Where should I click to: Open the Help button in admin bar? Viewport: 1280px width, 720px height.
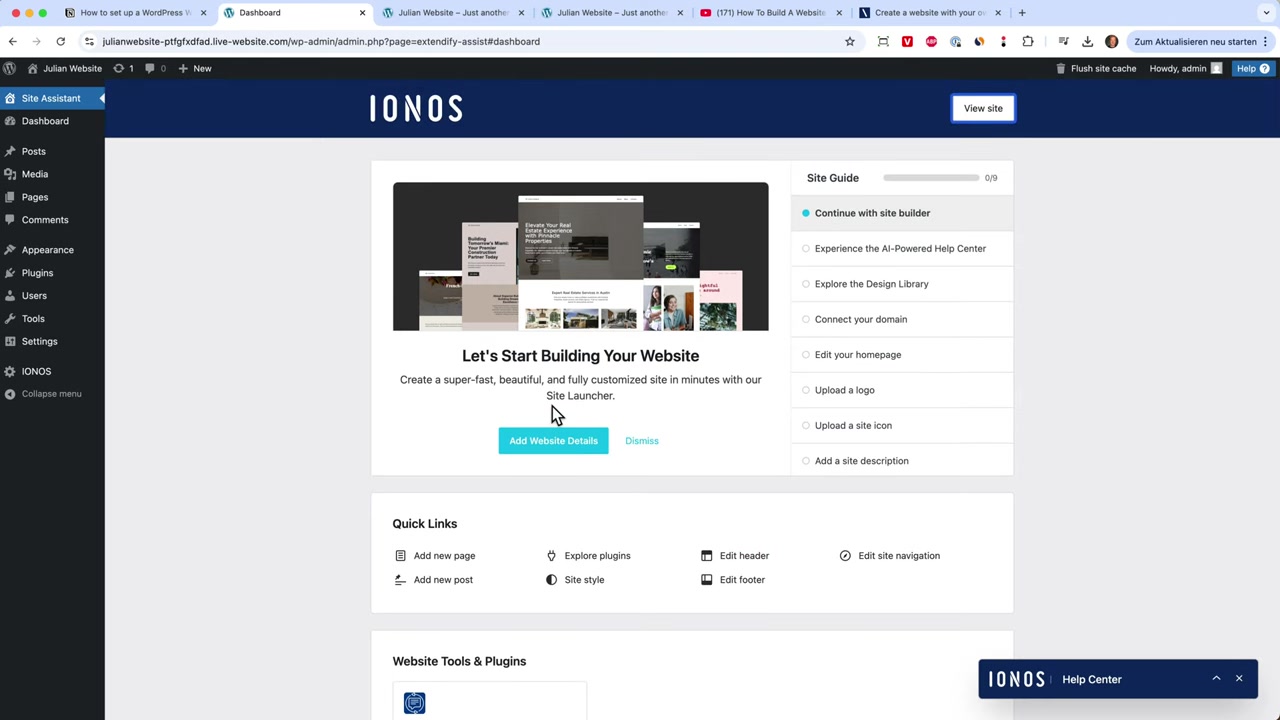pyautogui.click(x=1252, y=68)
